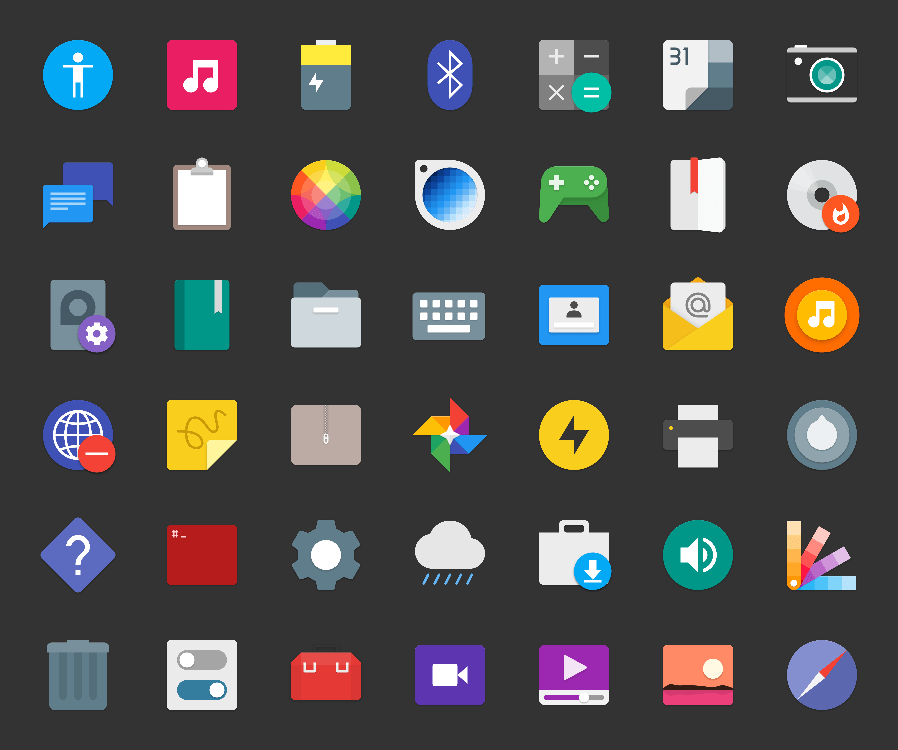Open the calendar icon showing 31
This screenshot has width=898, height=750.
(x=698, y=75)
